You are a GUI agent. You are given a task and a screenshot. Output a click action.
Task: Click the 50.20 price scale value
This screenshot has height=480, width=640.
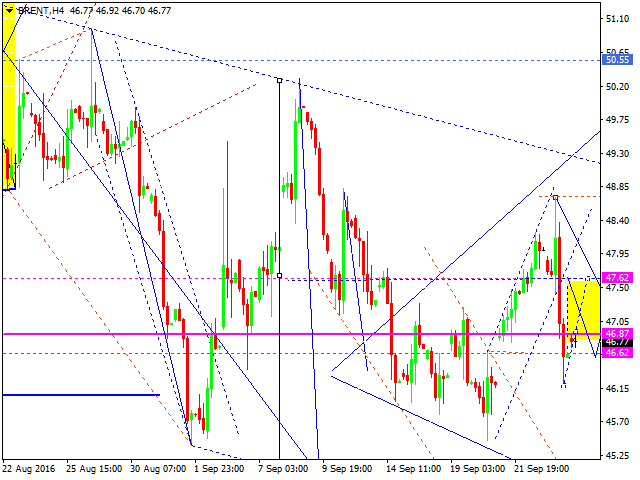[617, 86]
